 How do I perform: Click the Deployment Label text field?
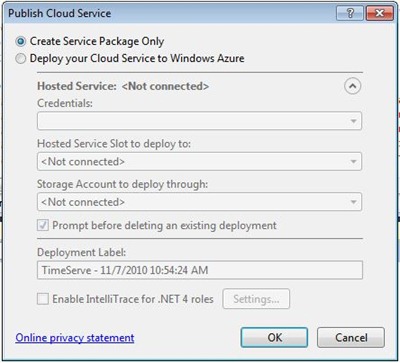coord(200,270)
